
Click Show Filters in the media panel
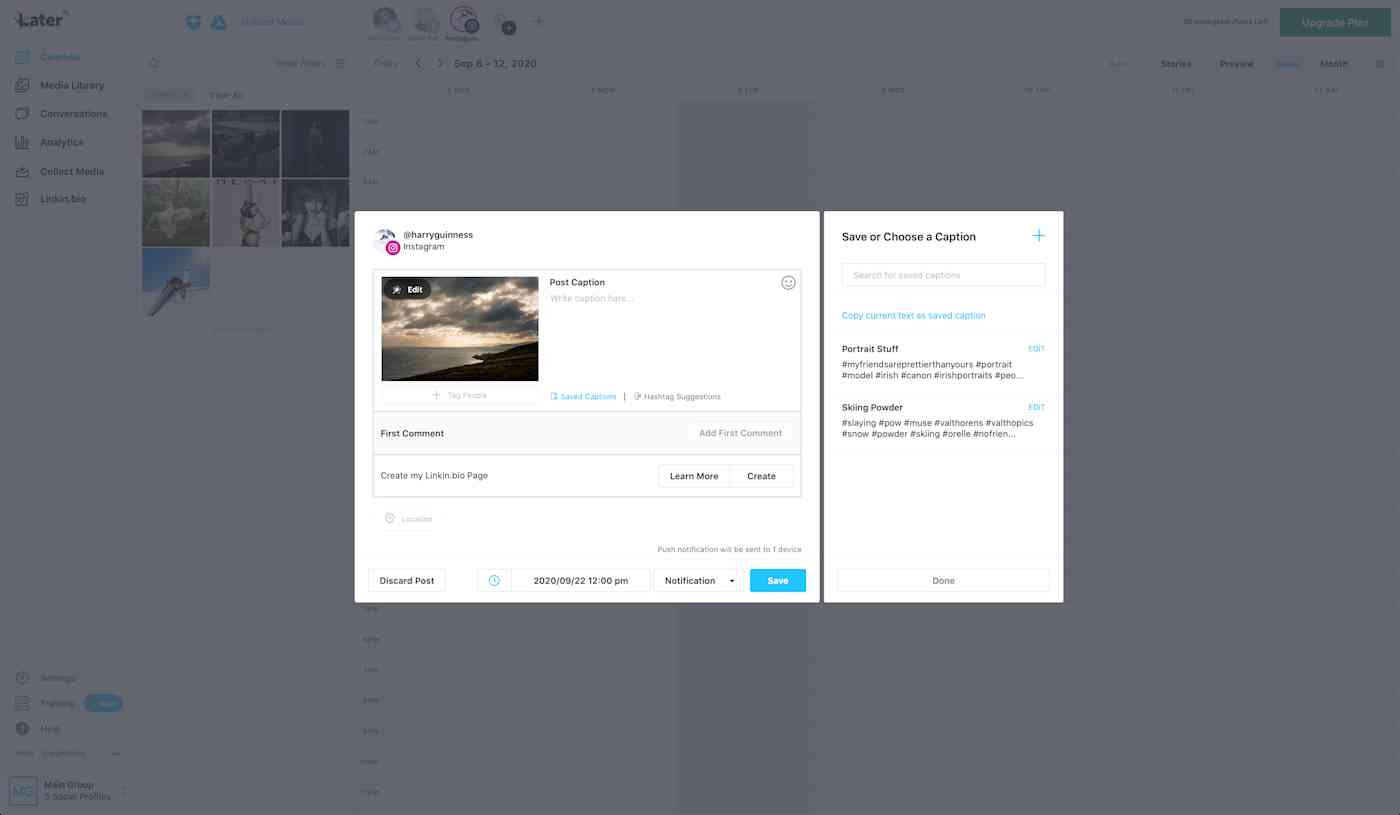(x=300, y=63)
